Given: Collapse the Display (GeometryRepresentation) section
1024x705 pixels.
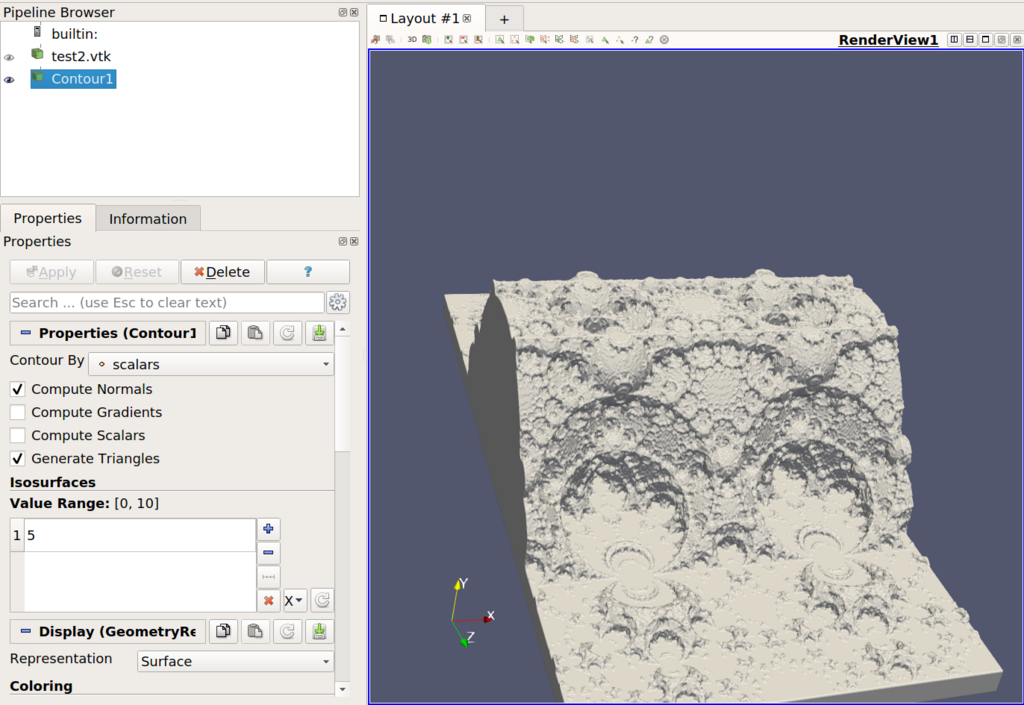Looking at the screenshot, I should (25, 631).
